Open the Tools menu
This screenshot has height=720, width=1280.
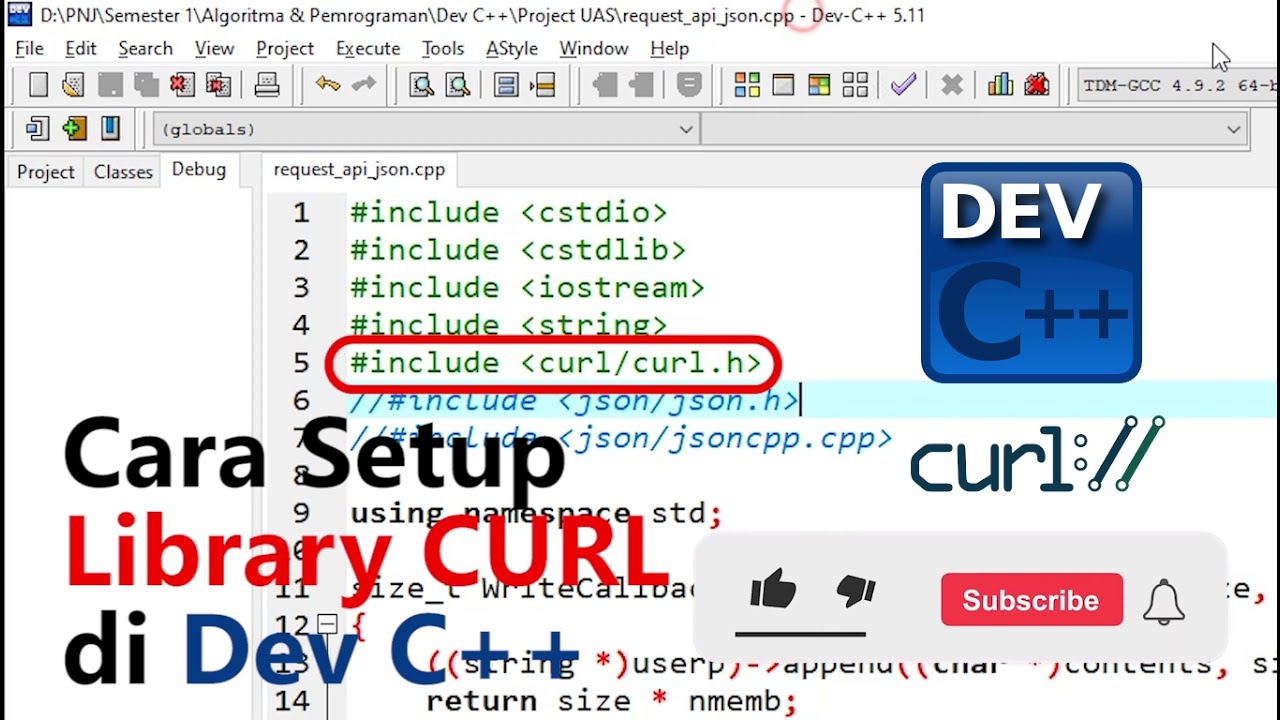click(443, 48)
